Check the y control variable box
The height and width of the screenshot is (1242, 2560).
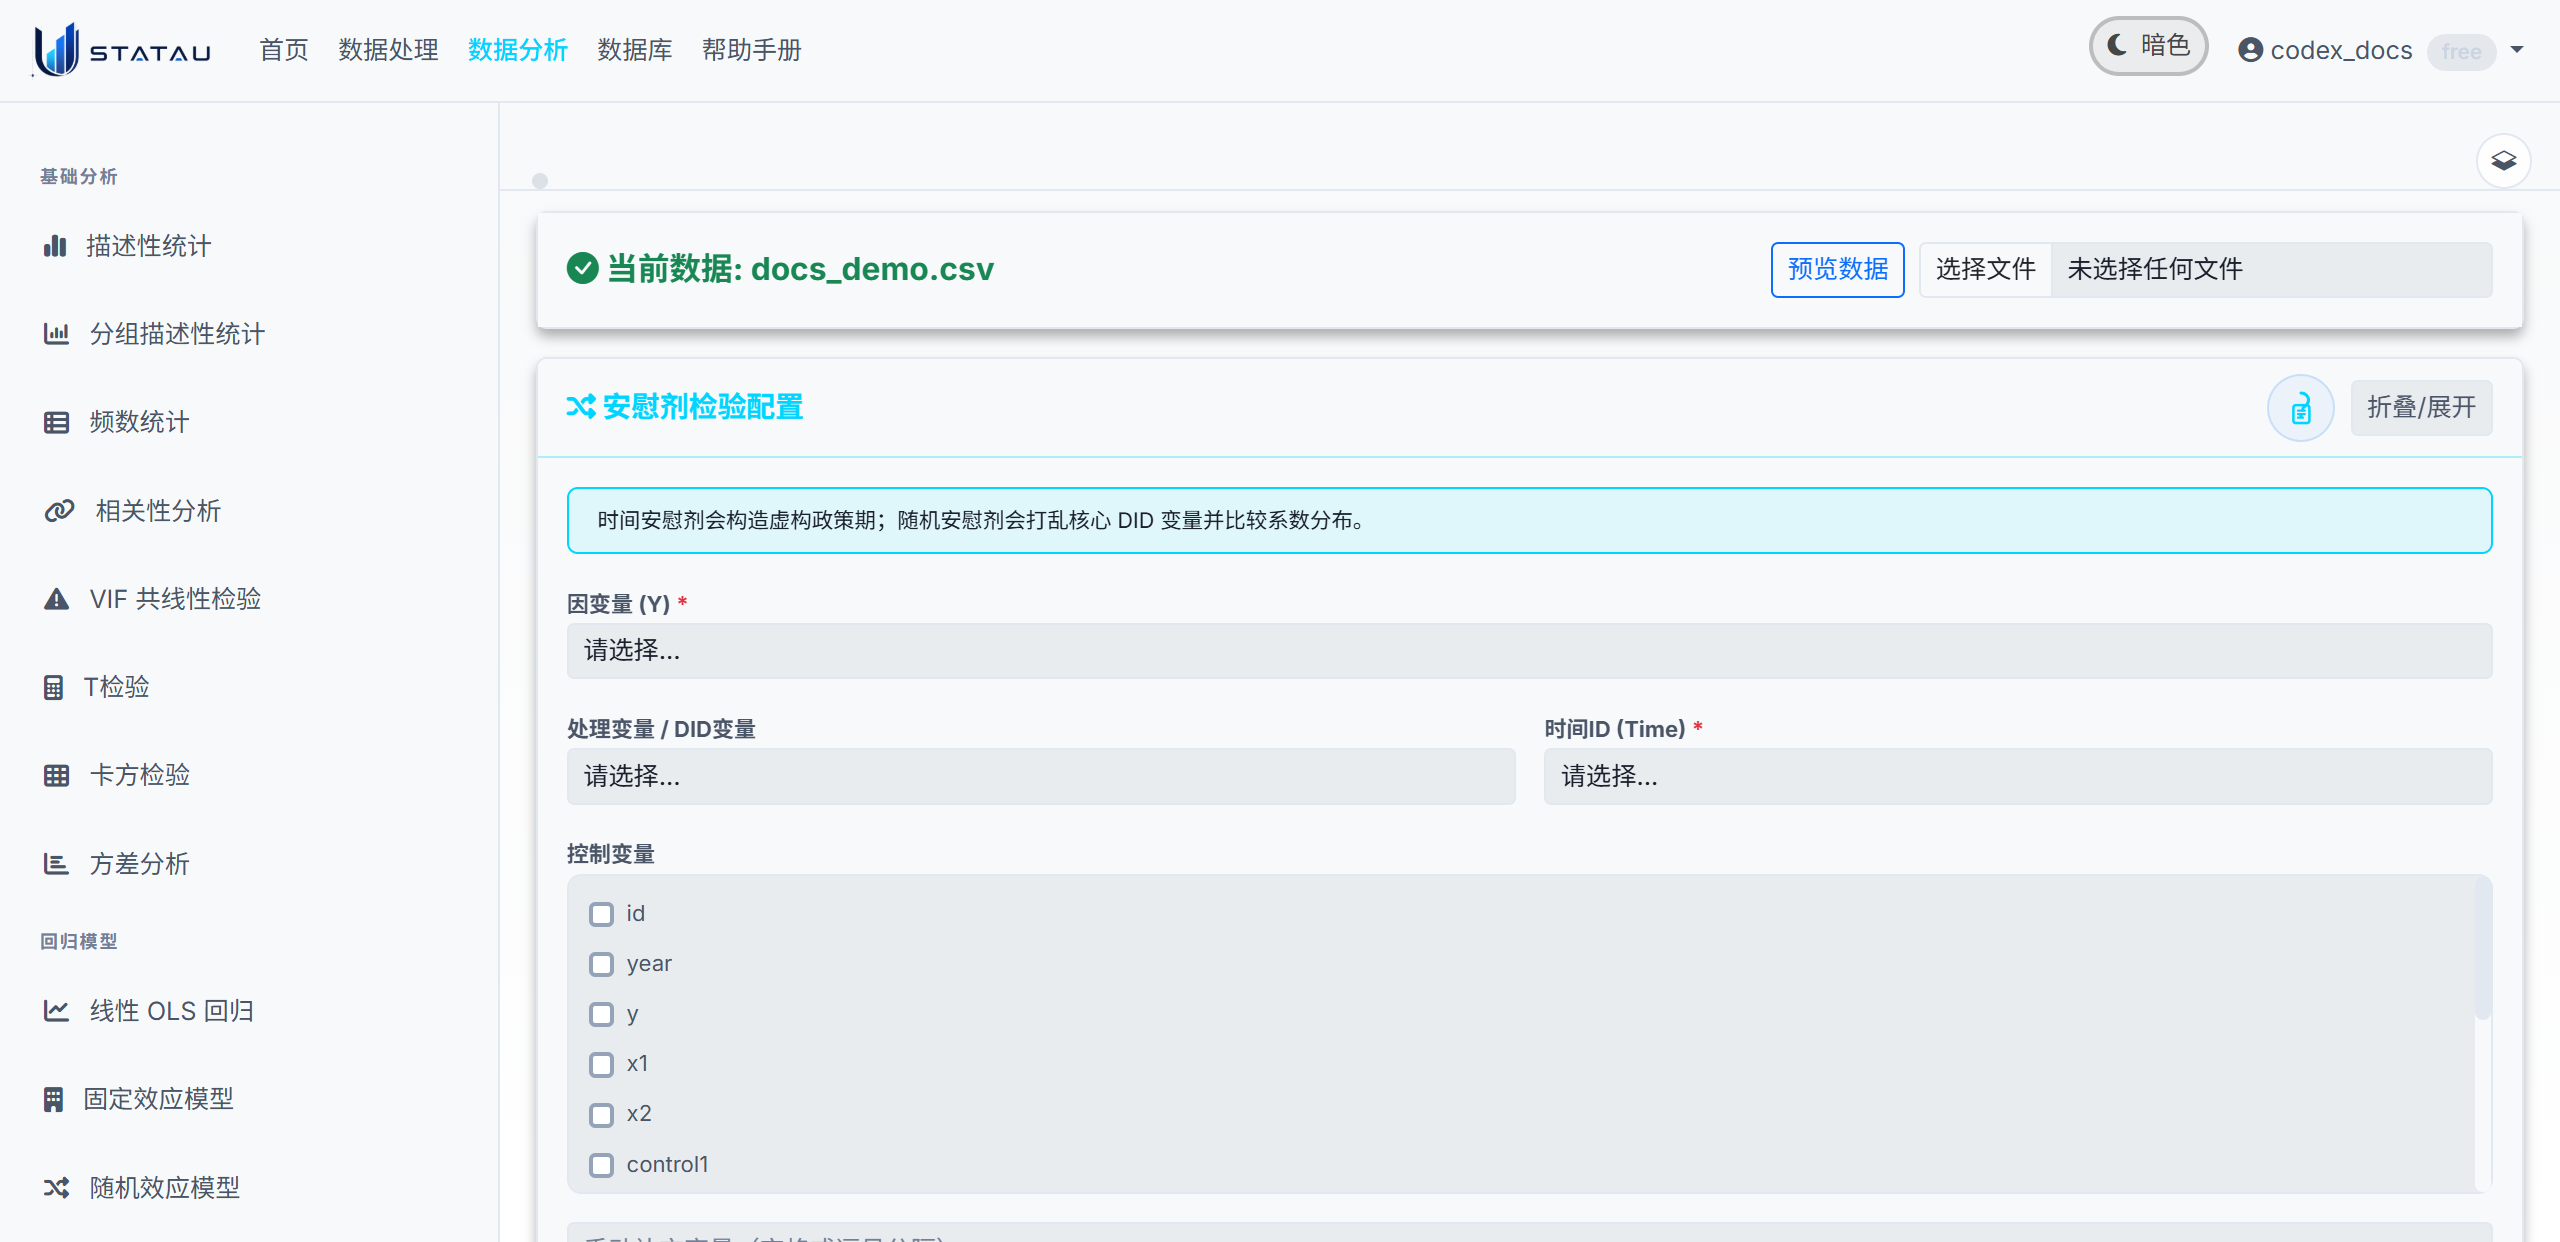(x=601, y=1014)
